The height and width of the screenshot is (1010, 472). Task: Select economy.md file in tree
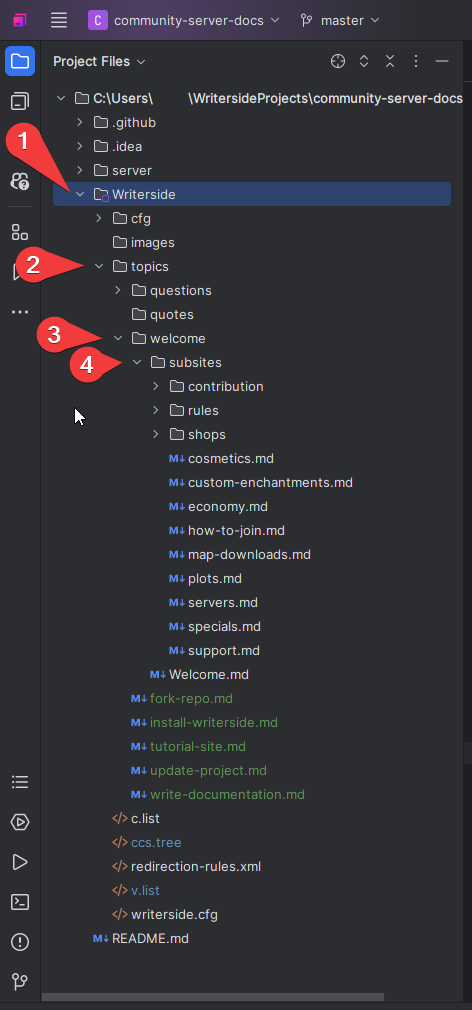(227, 507)
